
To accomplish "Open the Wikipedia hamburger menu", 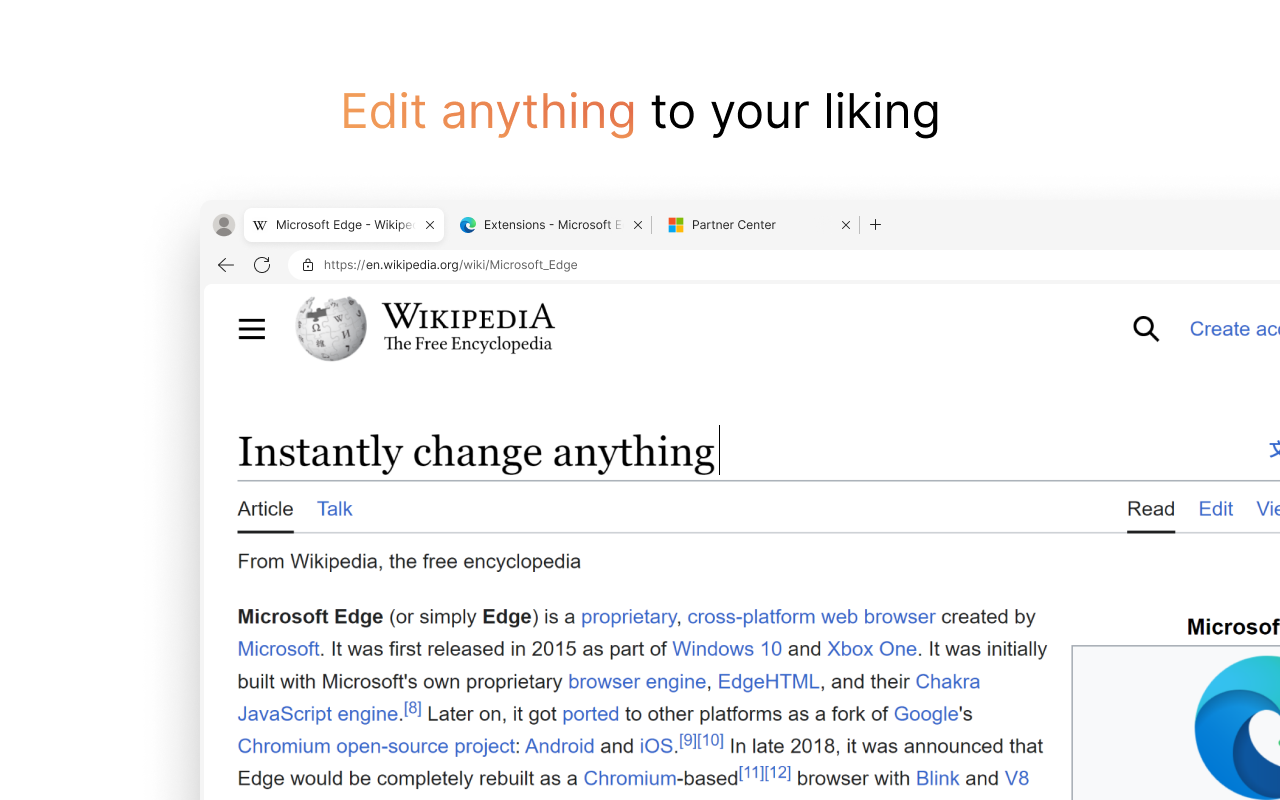I will coord(252,329).
